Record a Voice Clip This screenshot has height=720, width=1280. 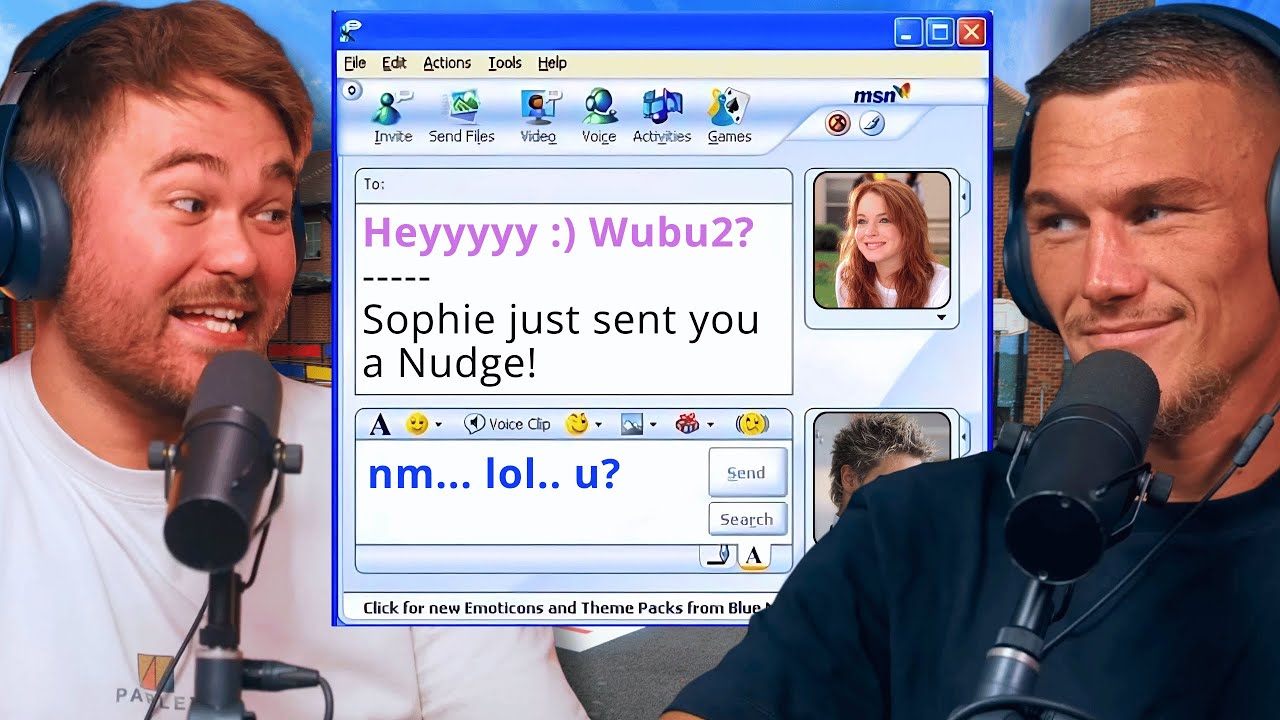pyautogui.click(x=507, y=424)
